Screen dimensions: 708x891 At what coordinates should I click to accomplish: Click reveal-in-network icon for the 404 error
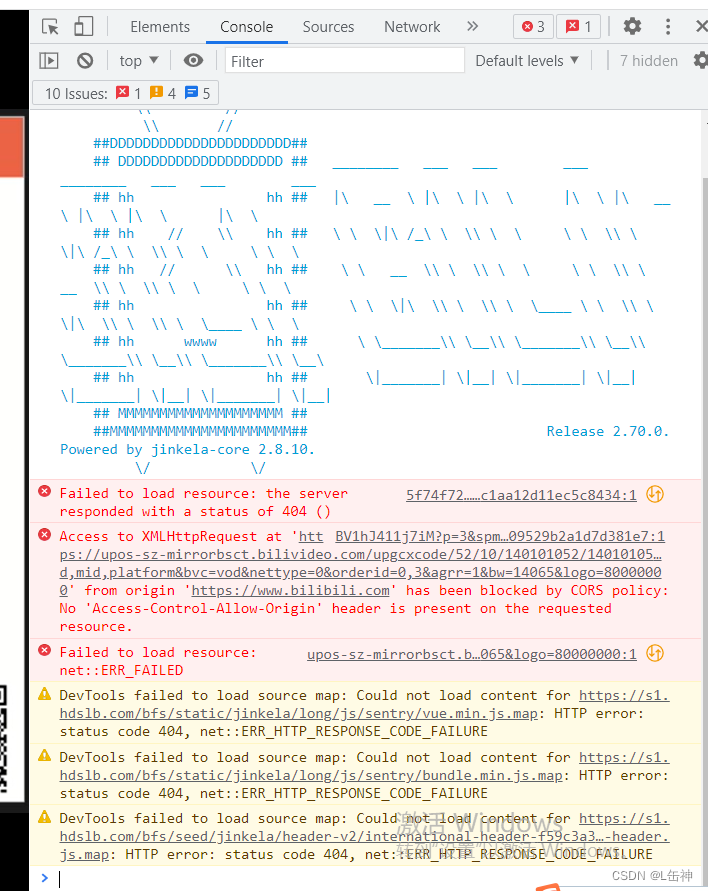tap(655, 494)
